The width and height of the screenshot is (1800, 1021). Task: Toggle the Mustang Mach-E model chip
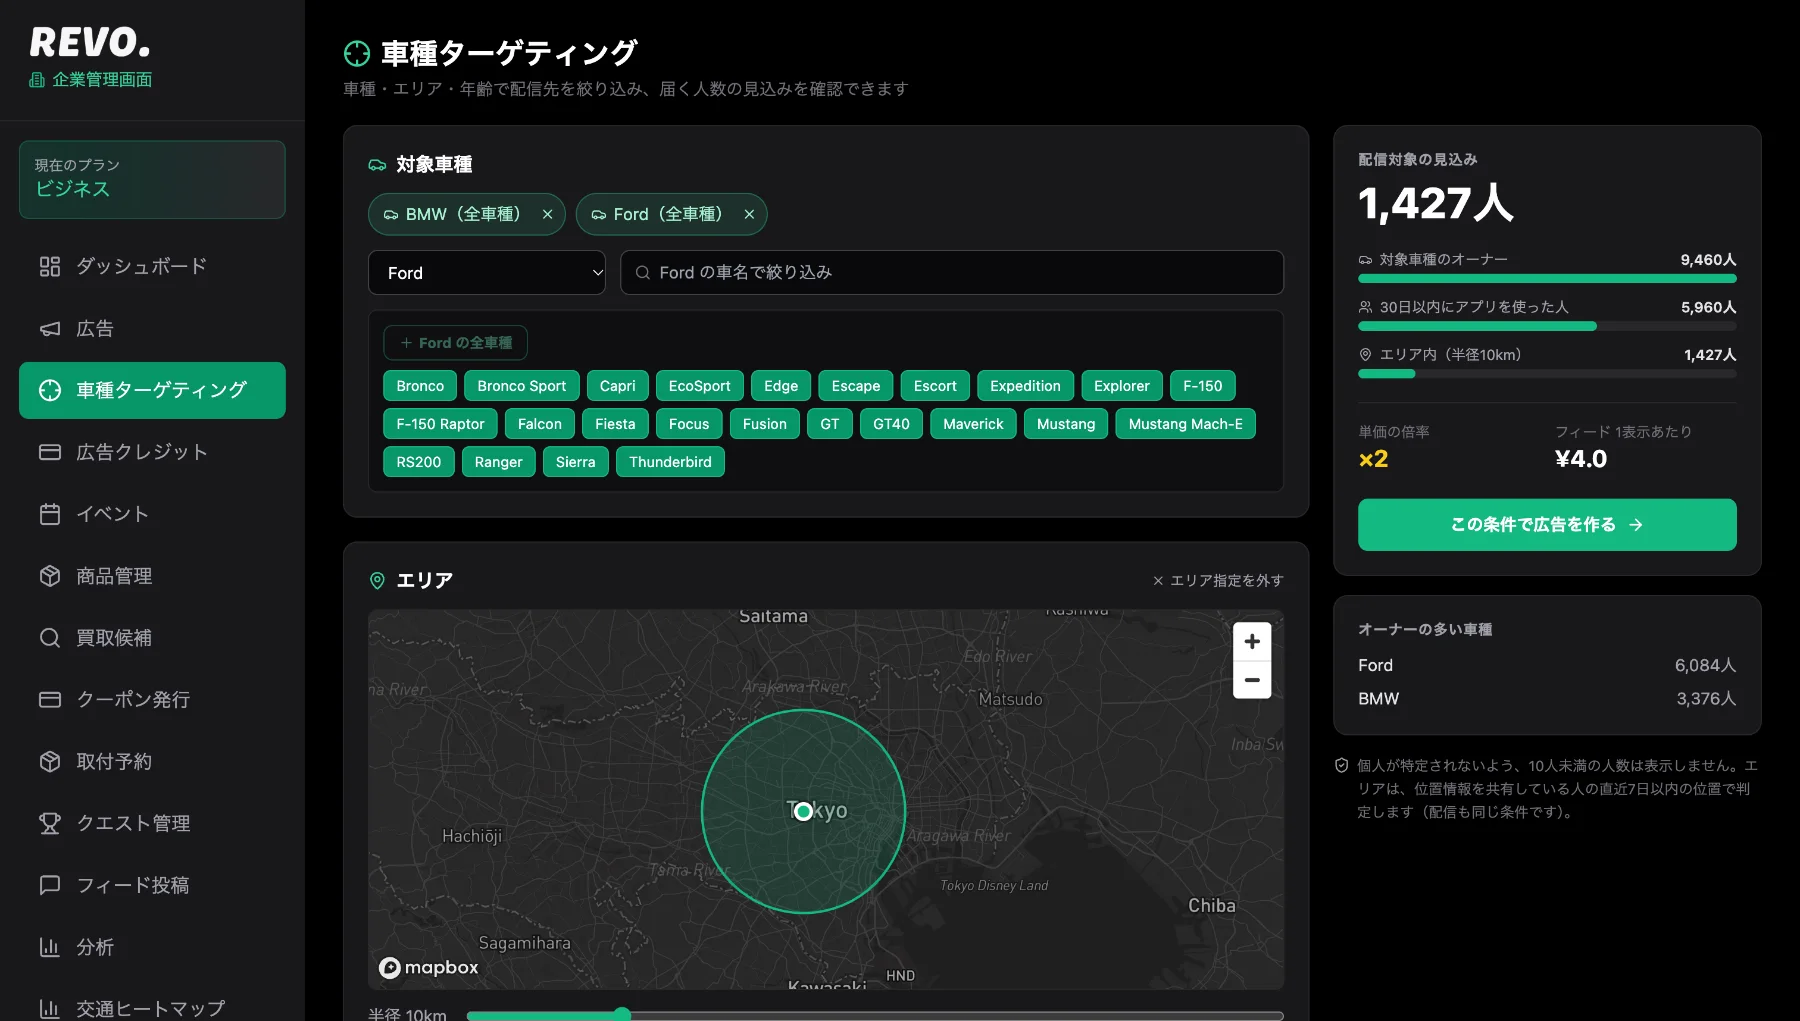coord(1185,424)
